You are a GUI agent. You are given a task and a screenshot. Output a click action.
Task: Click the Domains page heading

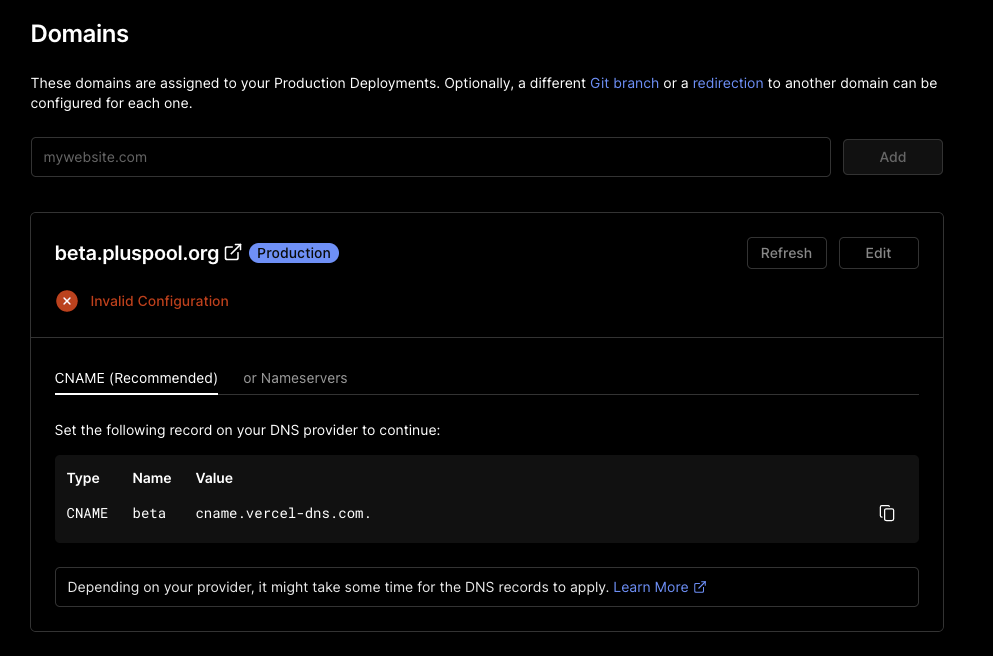click(x=79, y=33)
